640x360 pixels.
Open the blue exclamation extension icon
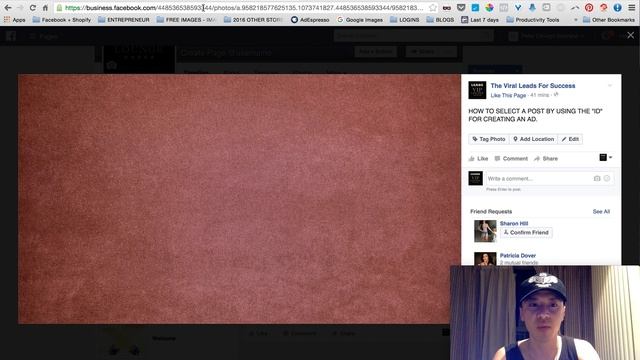[618, 8]
